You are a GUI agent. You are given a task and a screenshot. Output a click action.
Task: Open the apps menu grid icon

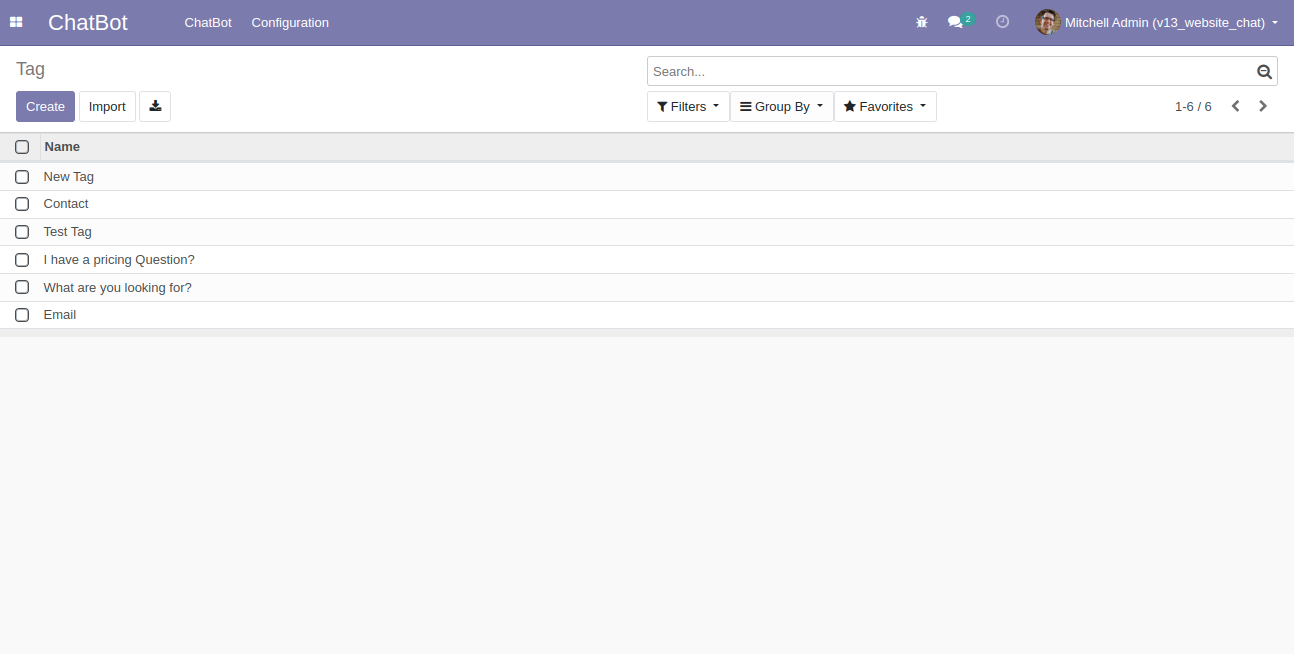coord(16,22)
